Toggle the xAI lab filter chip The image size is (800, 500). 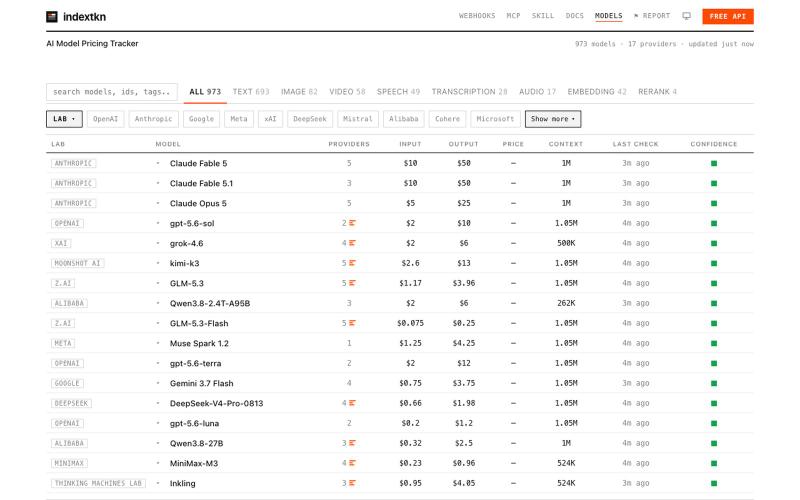click(x=270, y=119)
